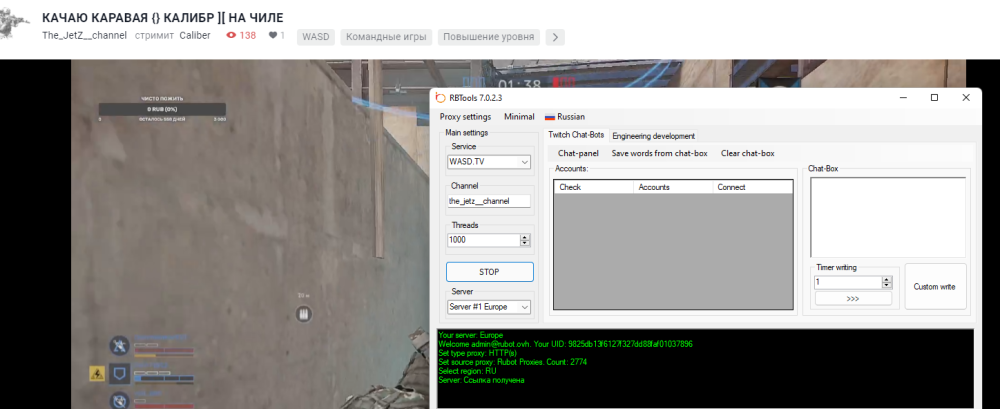Click the Clear chat-box toolbar item
The height and width of the screenshot is (409, 1000).
(x=747, y=153)
